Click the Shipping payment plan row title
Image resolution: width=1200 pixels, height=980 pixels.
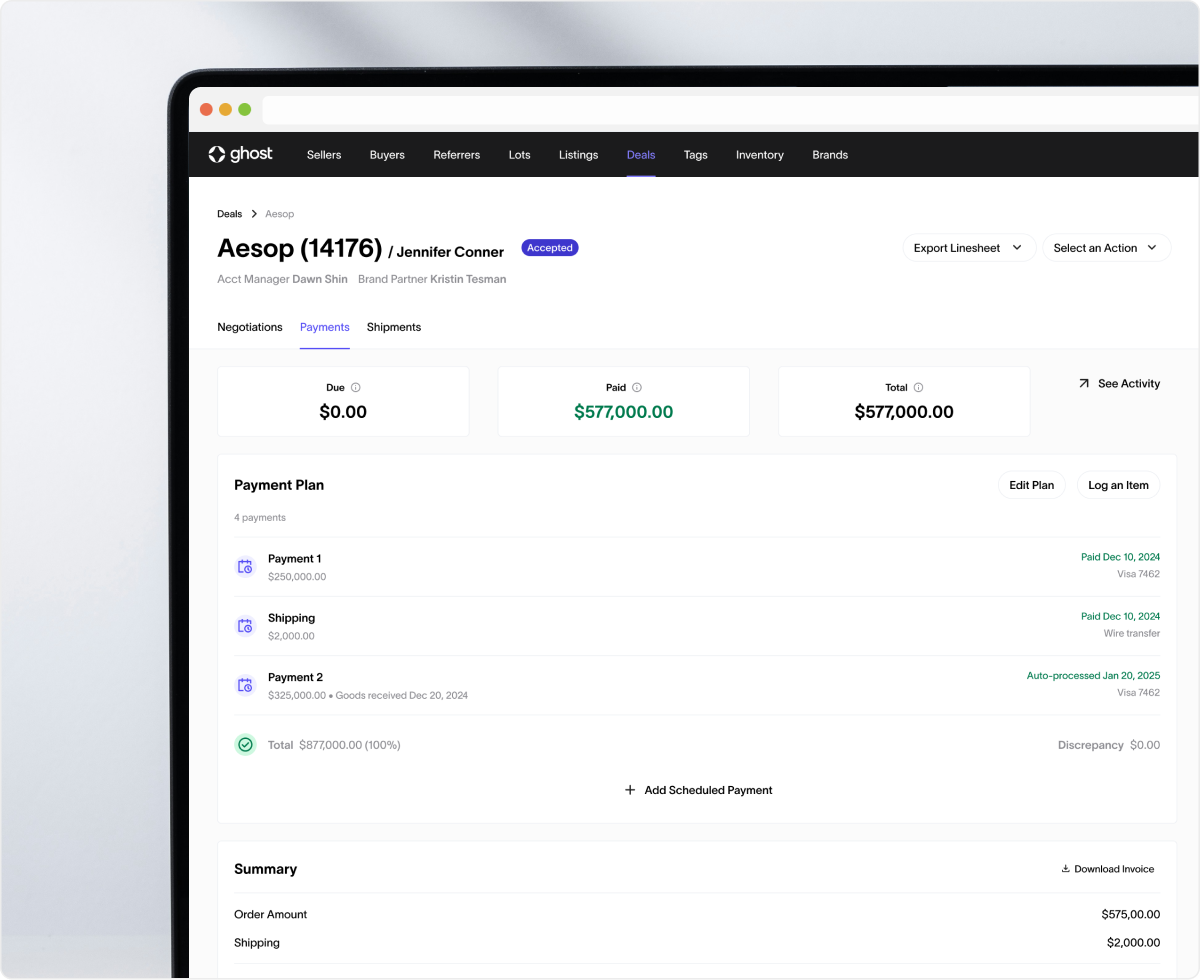(291, 618)
